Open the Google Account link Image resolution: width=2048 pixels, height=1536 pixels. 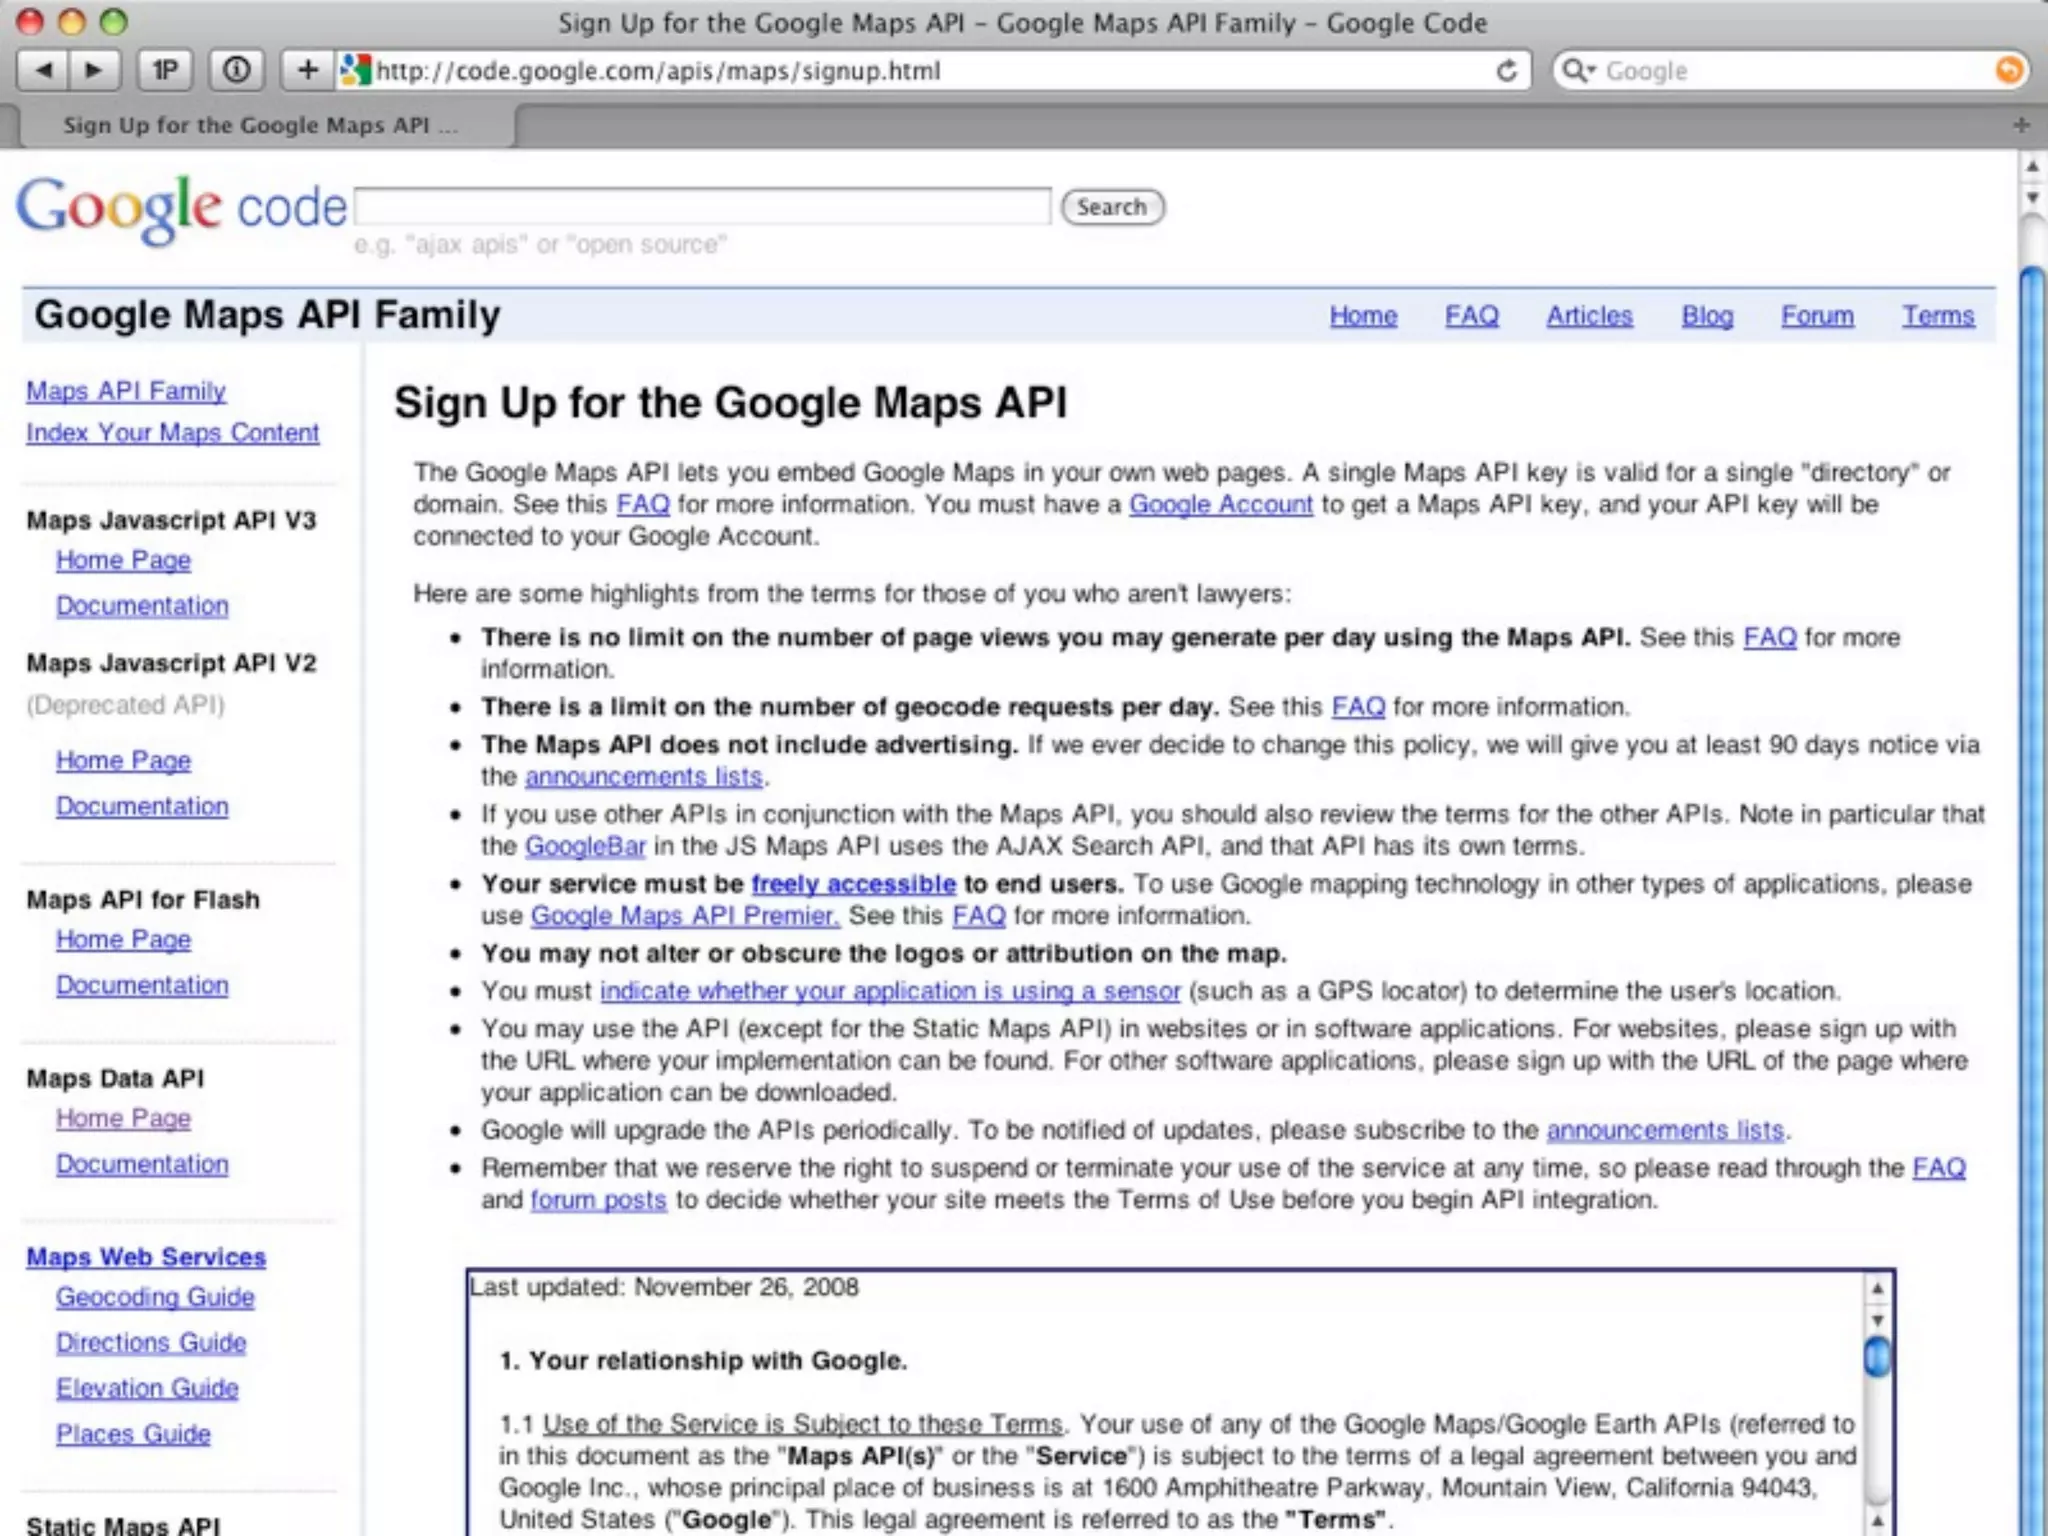tap(1220, 505)
